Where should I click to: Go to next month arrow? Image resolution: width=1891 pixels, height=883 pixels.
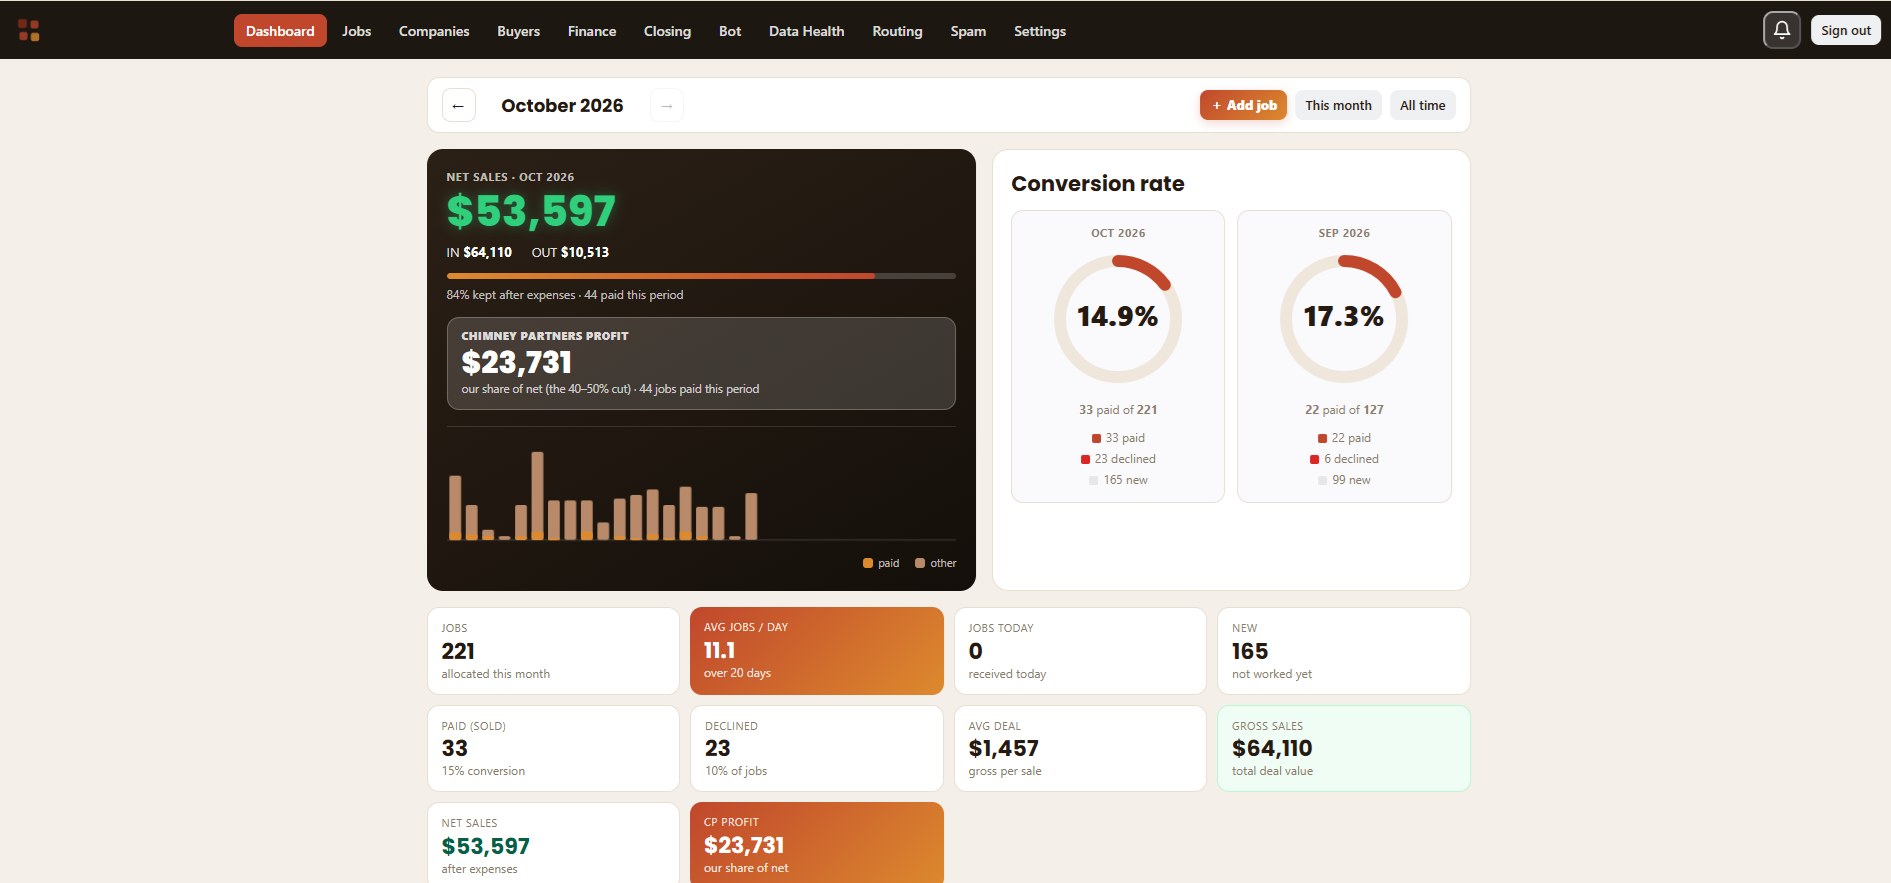666,105
